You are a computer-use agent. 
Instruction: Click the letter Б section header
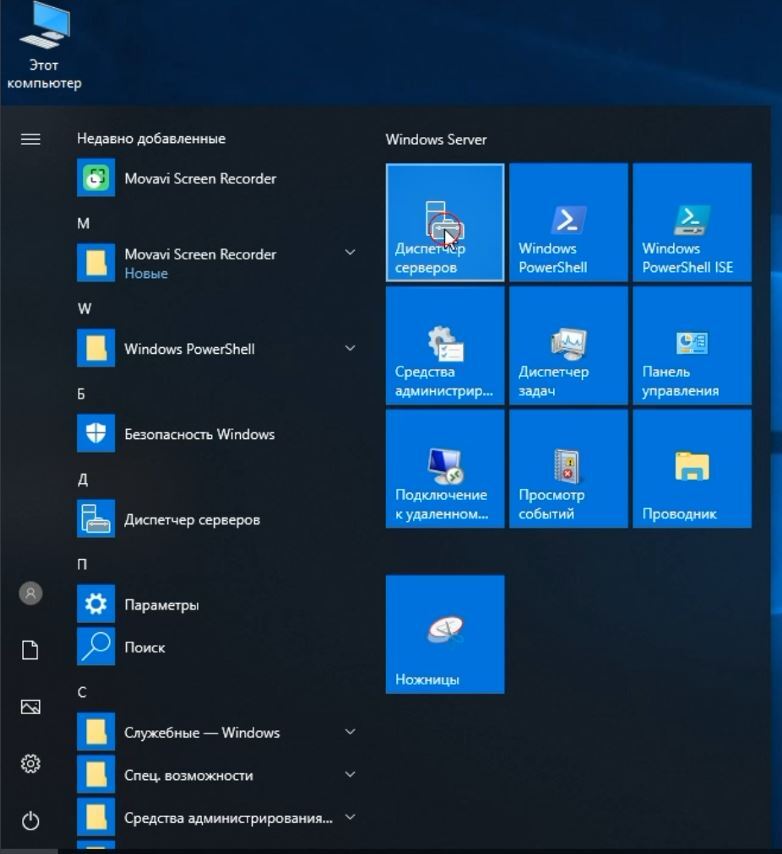tap(81, 394)
